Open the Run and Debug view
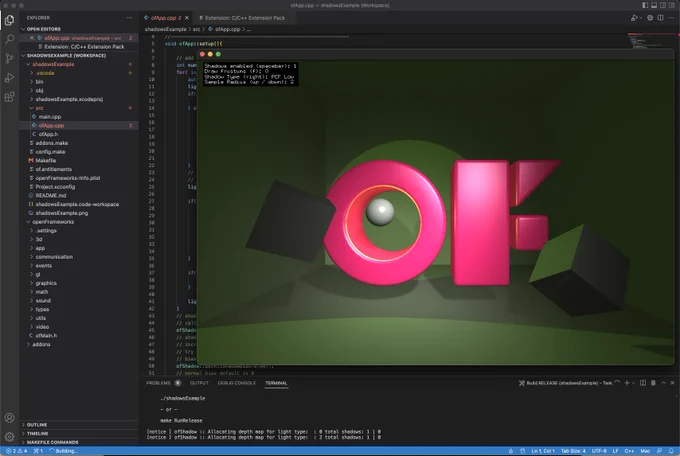This screenshot has height=456, width=680. (x=9, y=77)
